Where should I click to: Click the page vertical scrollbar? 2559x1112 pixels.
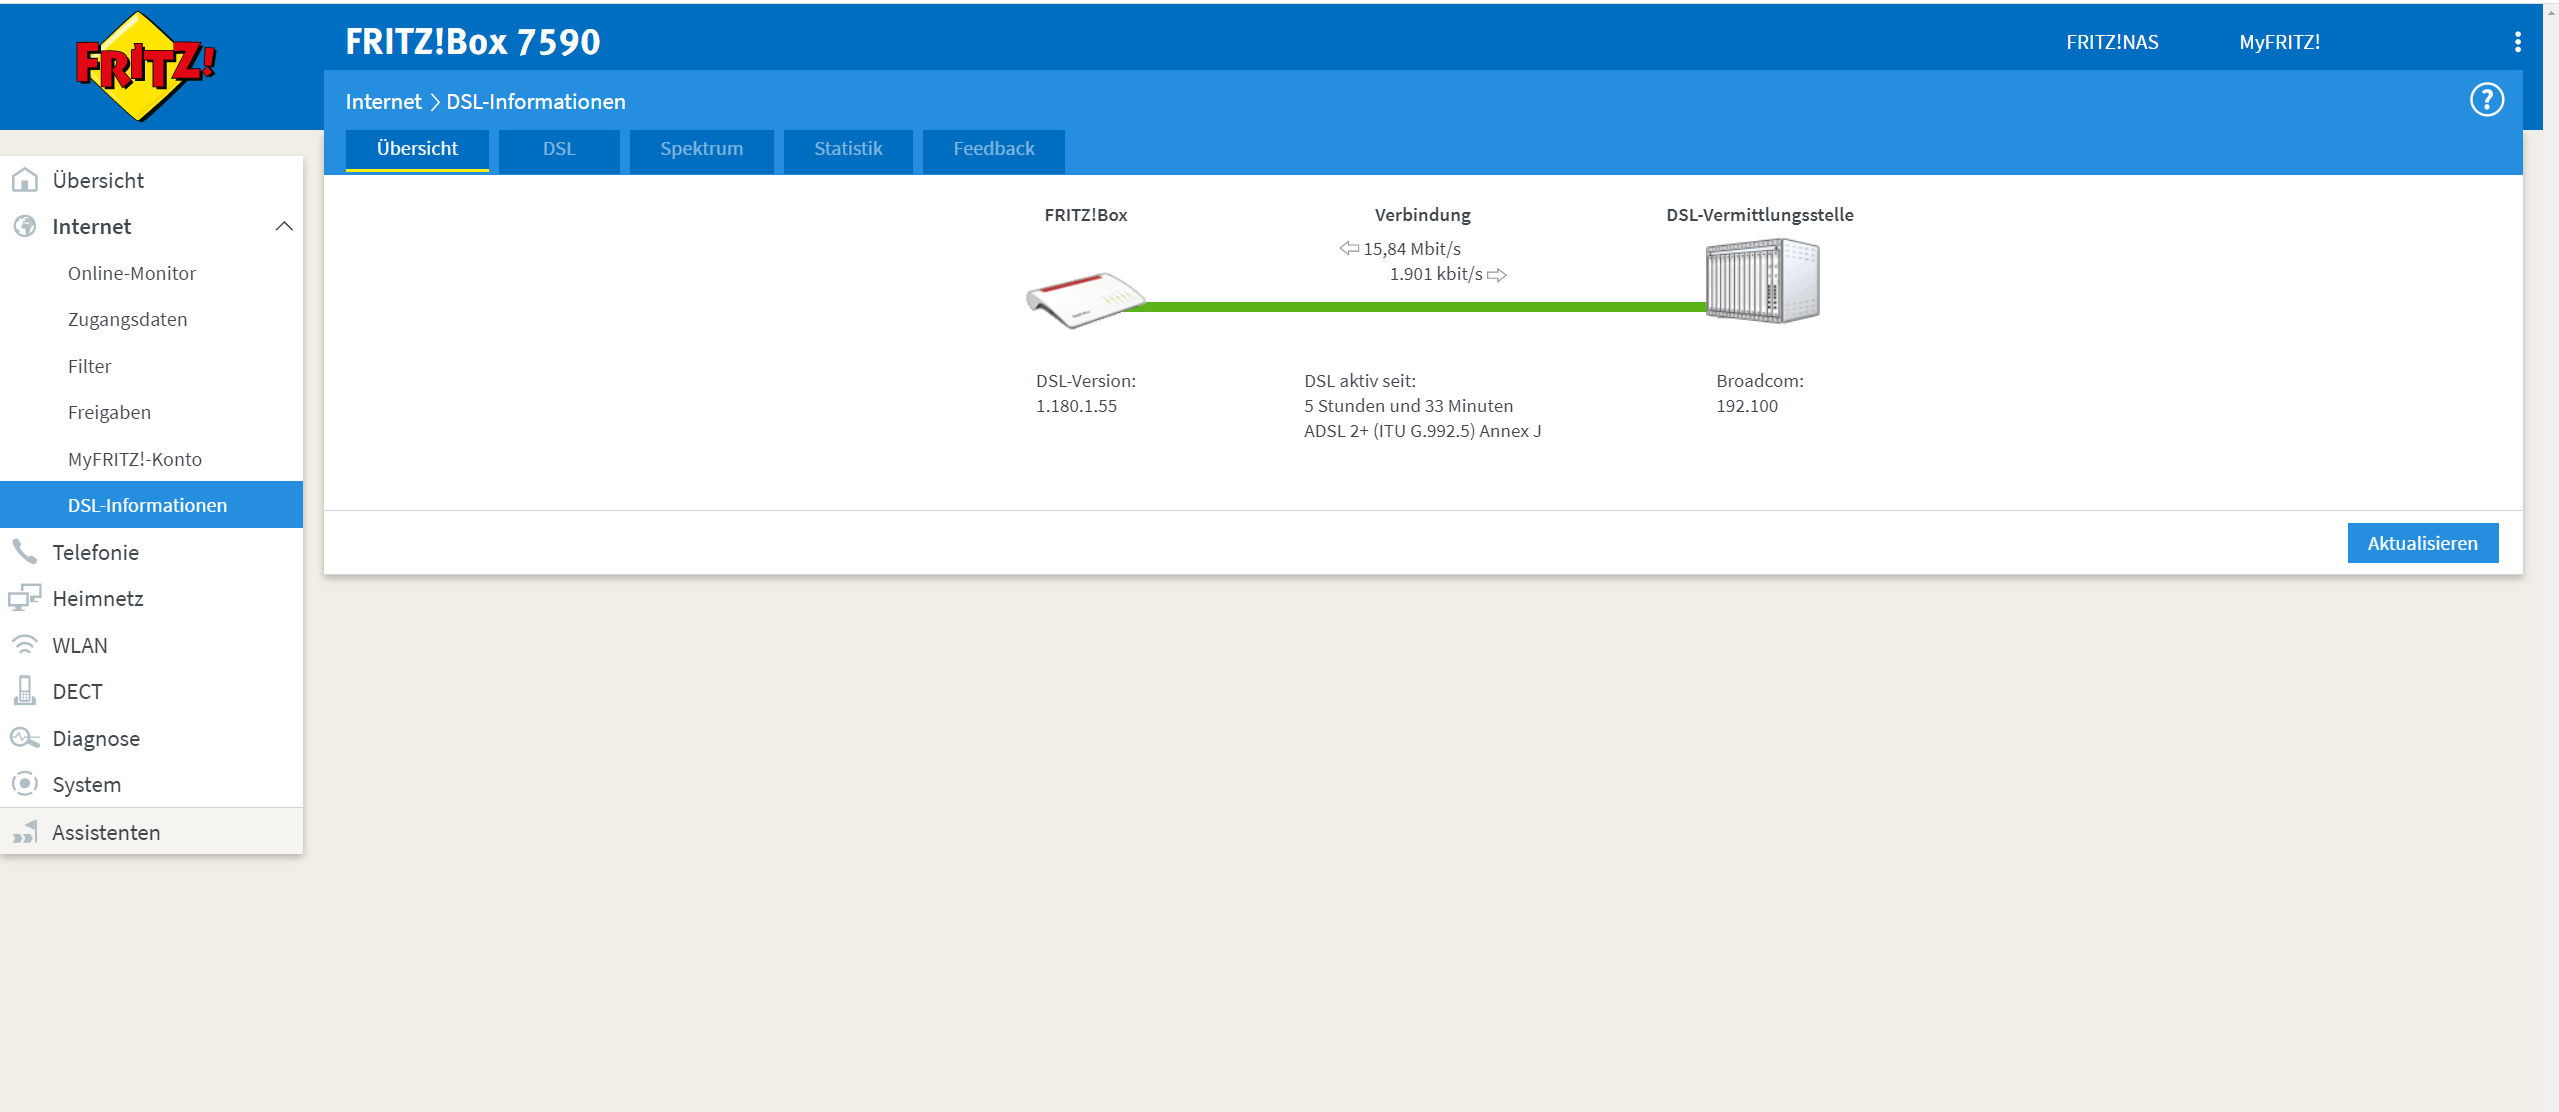point(2551,556)
